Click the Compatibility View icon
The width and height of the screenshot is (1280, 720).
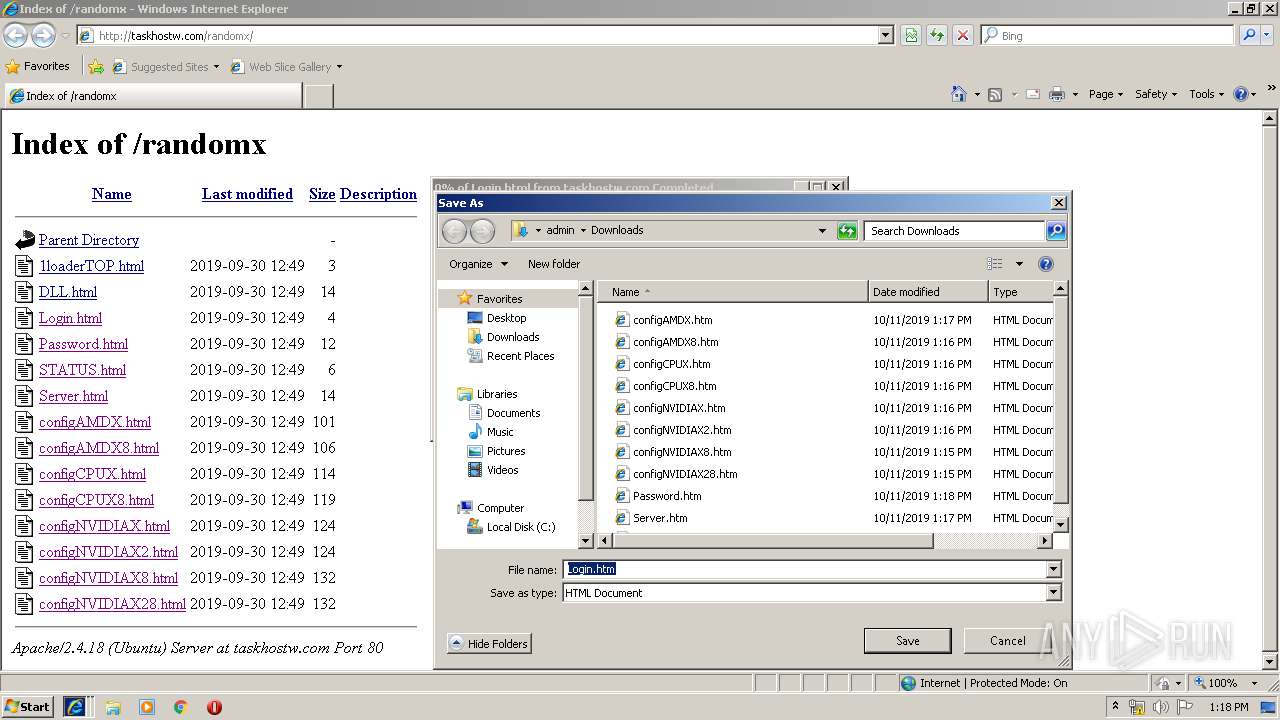911,35
